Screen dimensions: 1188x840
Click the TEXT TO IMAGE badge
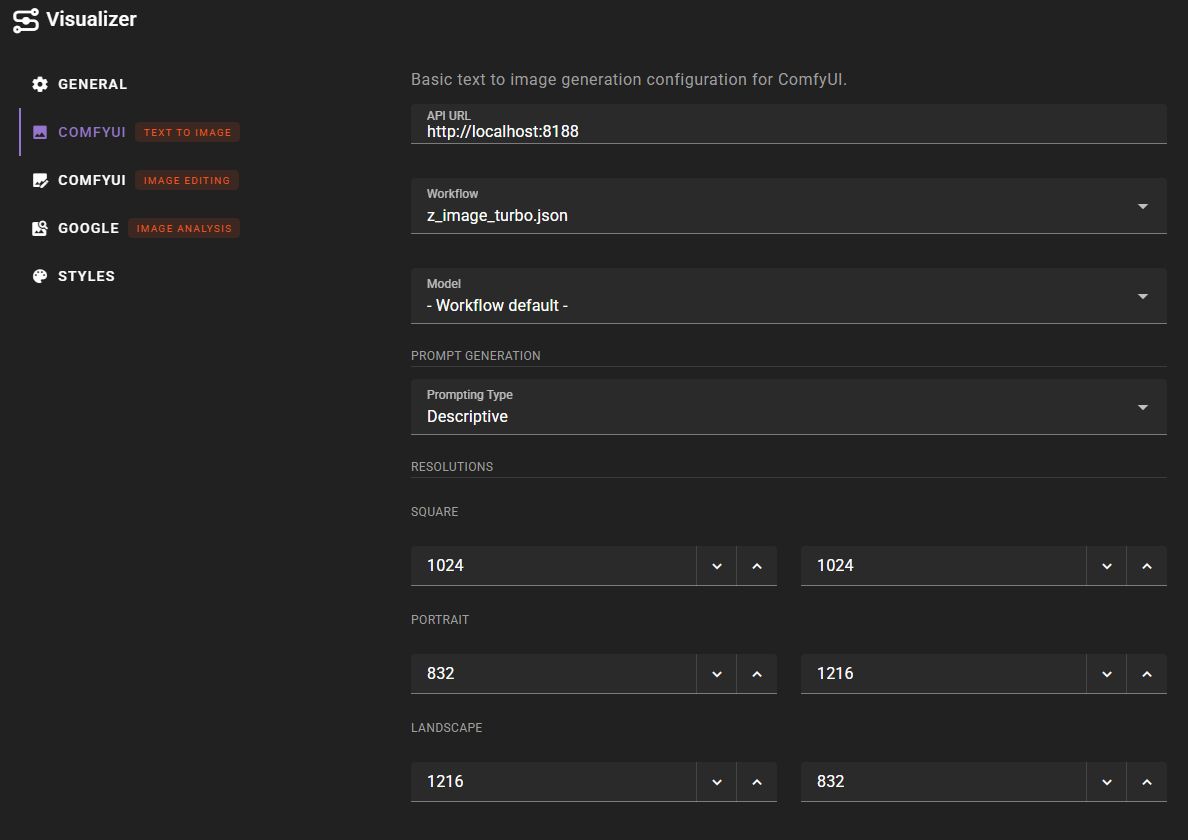point(186,131)
